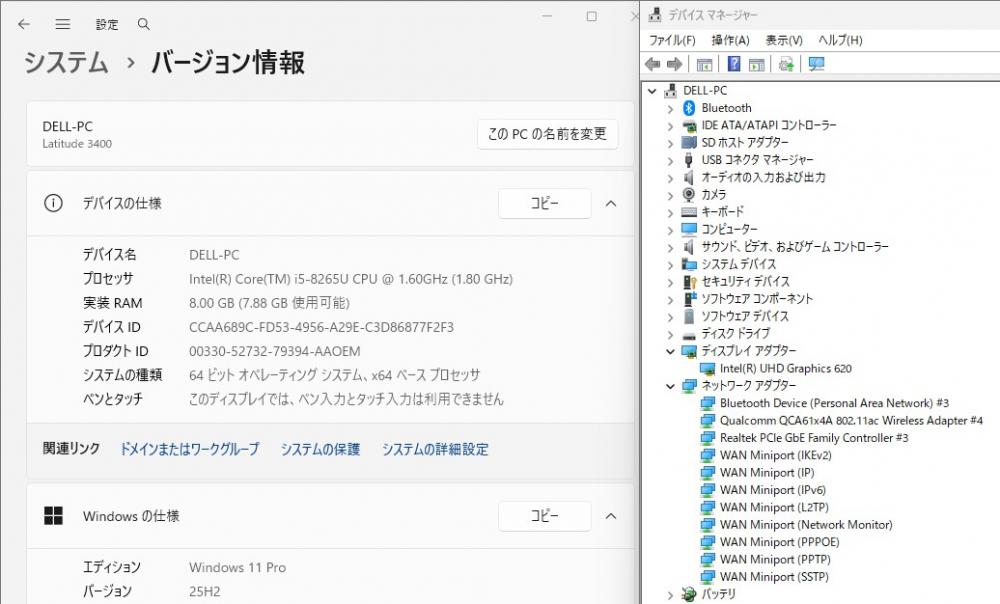
Task: Open the 操作(A) menu
Action: (x=730, y=40)
